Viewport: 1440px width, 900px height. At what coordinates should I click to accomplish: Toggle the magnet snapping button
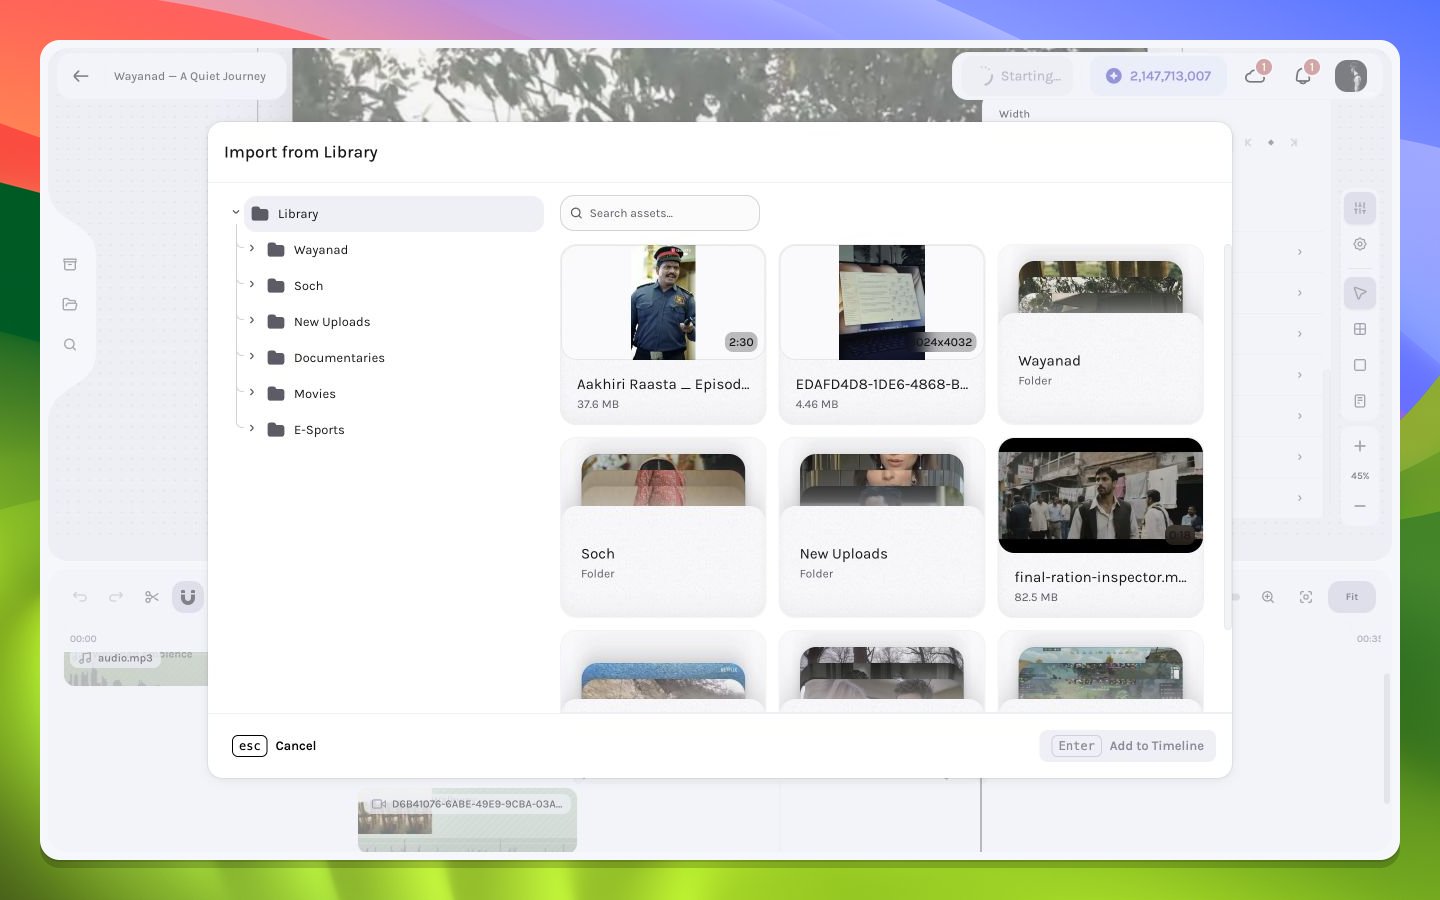(x=188, y=597)
